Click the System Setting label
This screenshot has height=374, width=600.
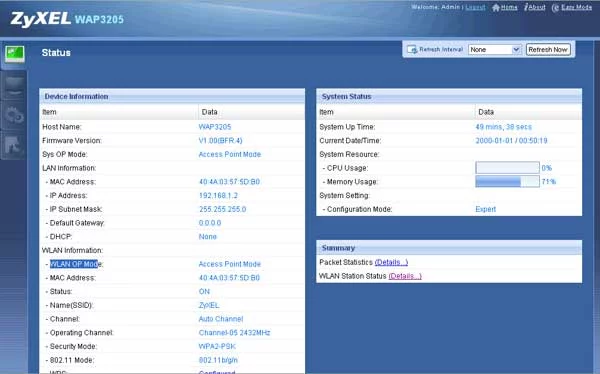[344, 196]
